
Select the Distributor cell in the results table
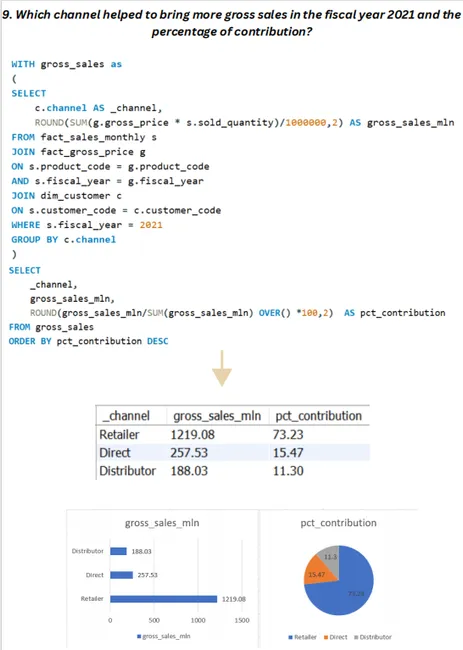[127, 471]
